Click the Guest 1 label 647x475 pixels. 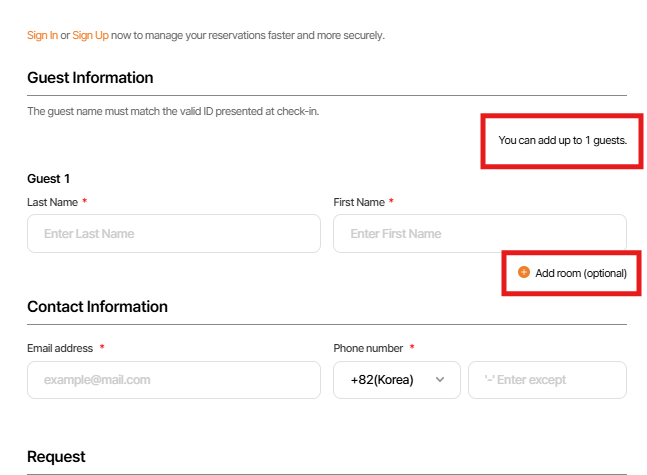click(x=49, y=179)
